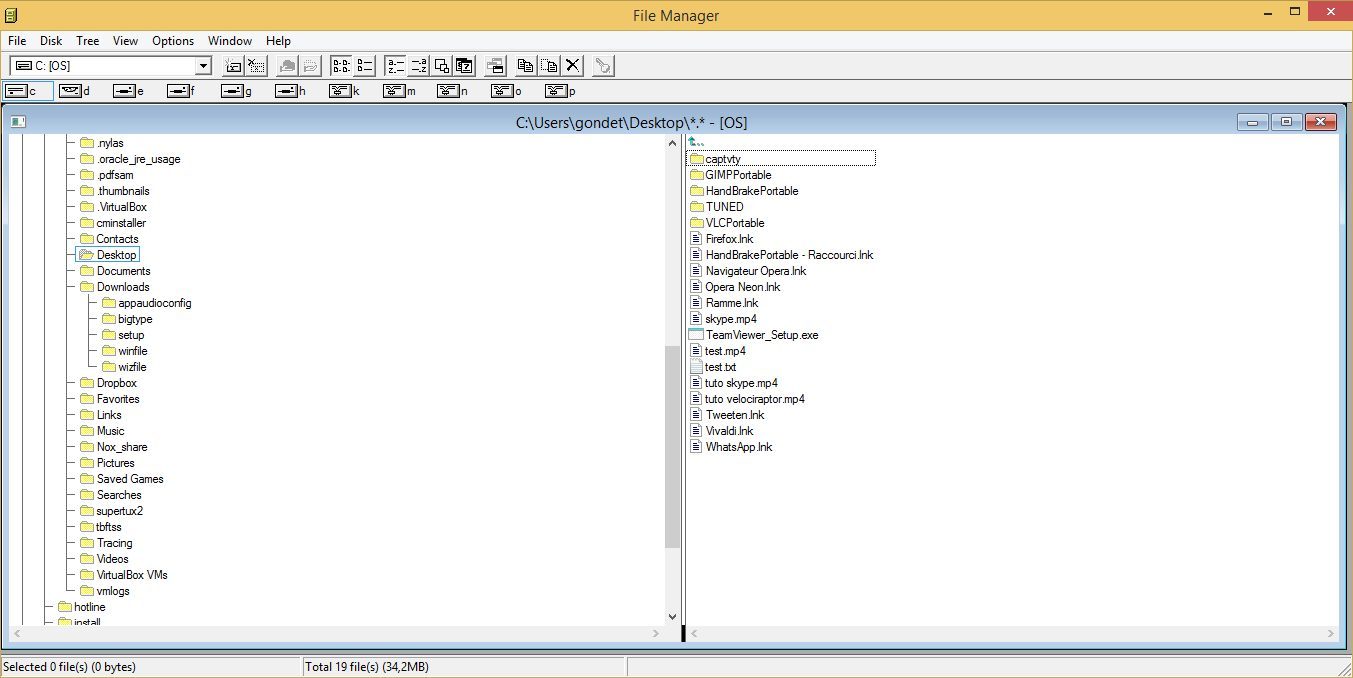Open the C: [OS] drive dropdown
Image resolution: width=1353 pixels, height=678 pixels.
(x=203, y=66)
